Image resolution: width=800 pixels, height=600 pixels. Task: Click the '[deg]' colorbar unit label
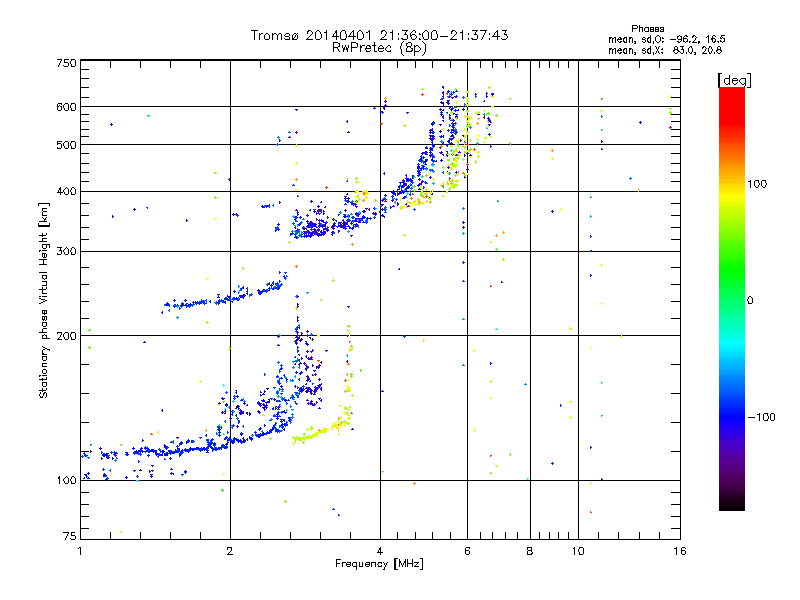(x=734, y=80)
